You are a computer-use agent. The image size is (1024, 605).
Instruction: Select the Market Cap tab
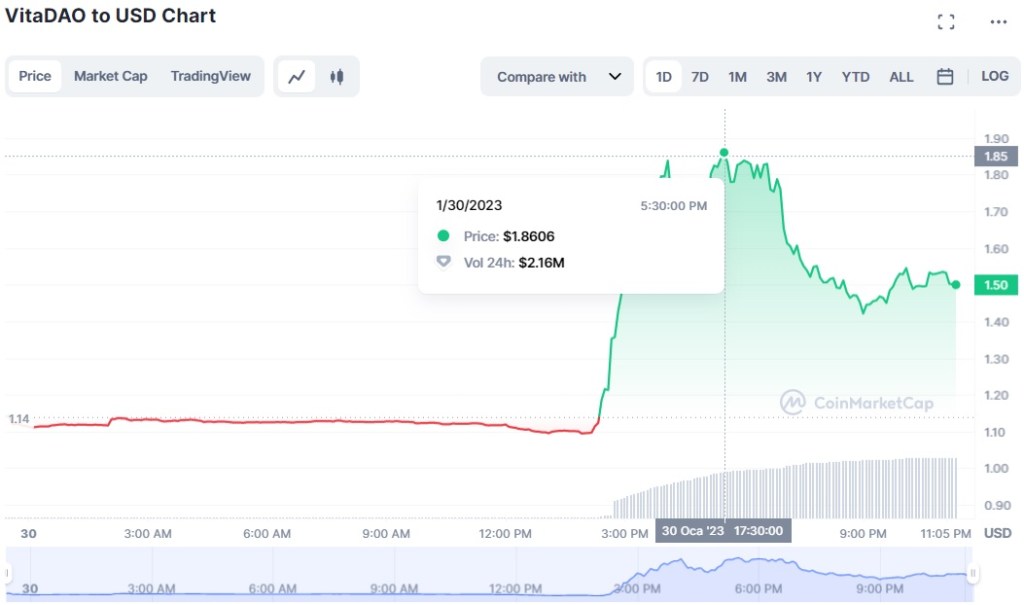coord(110,76)
